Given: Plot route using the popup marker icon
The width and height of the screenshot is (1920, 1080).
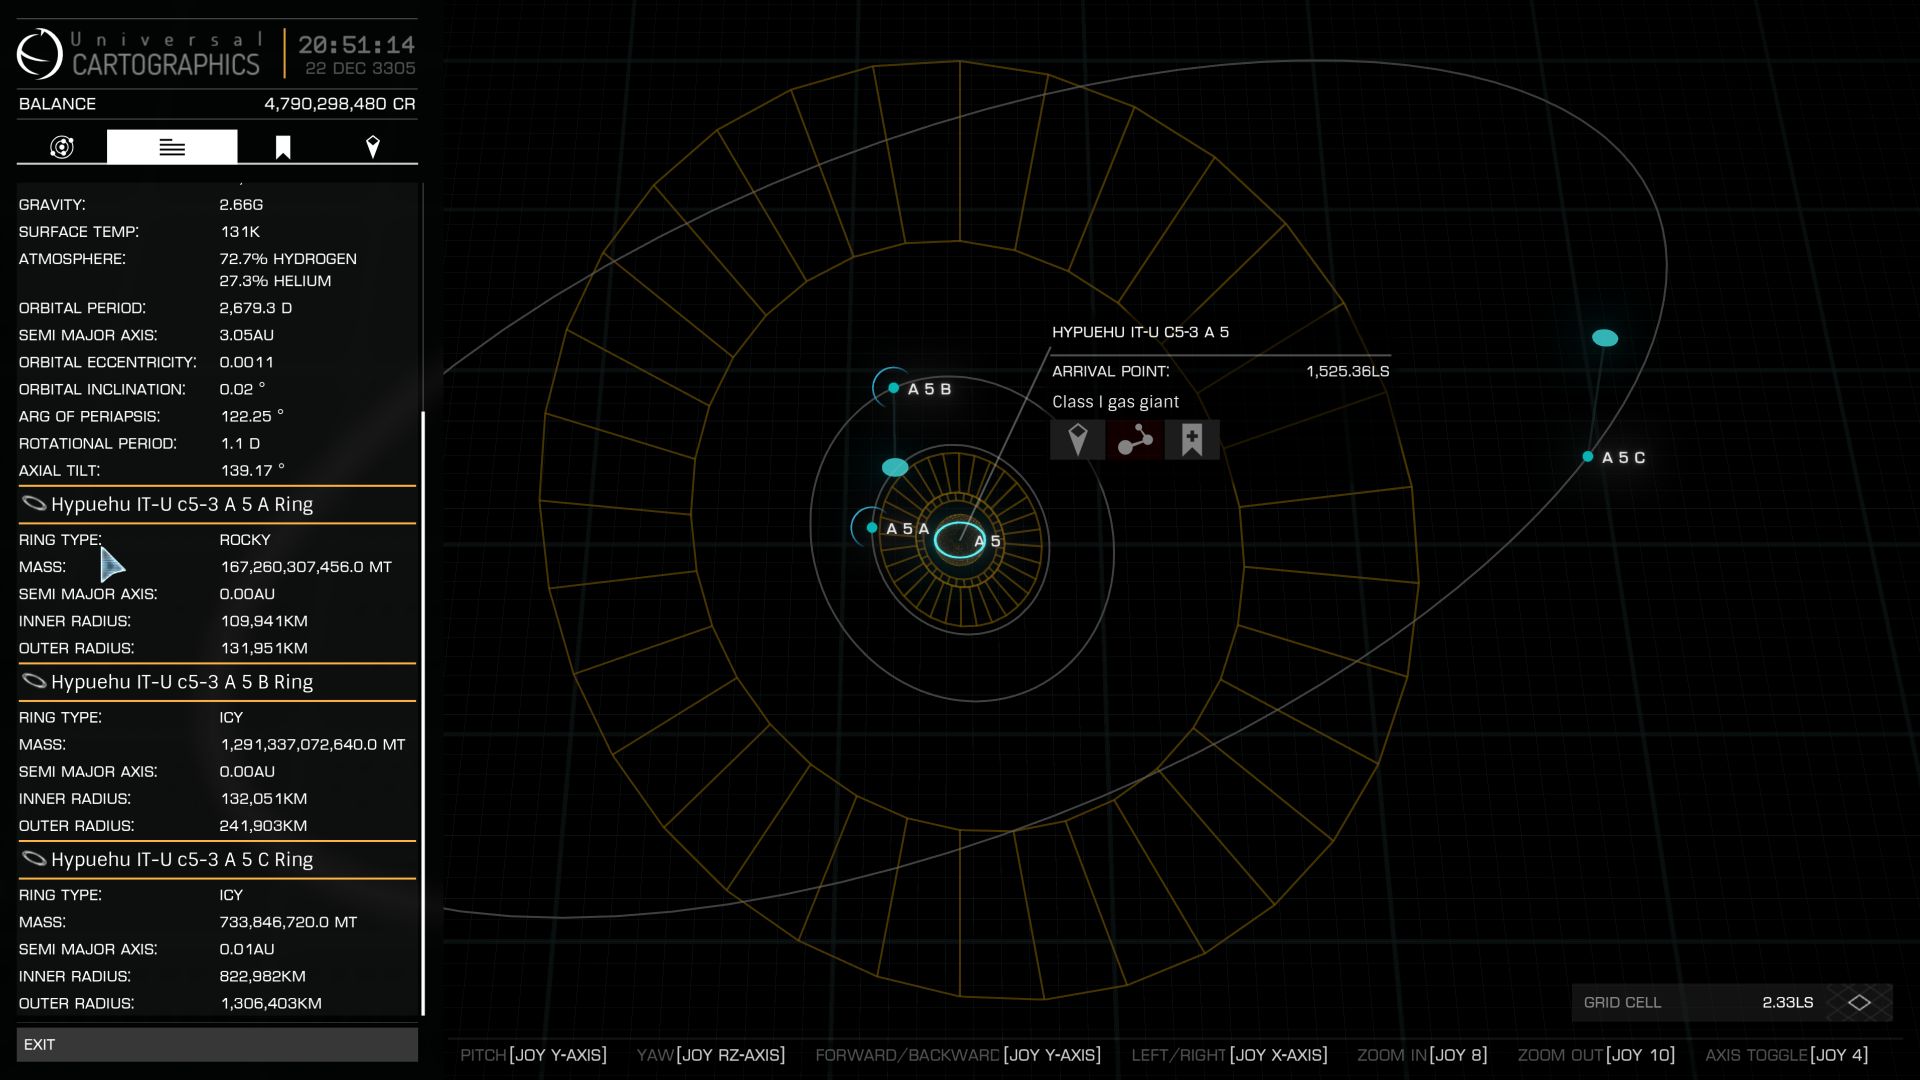Looking at the screenshot, I should coord(1077,440).
